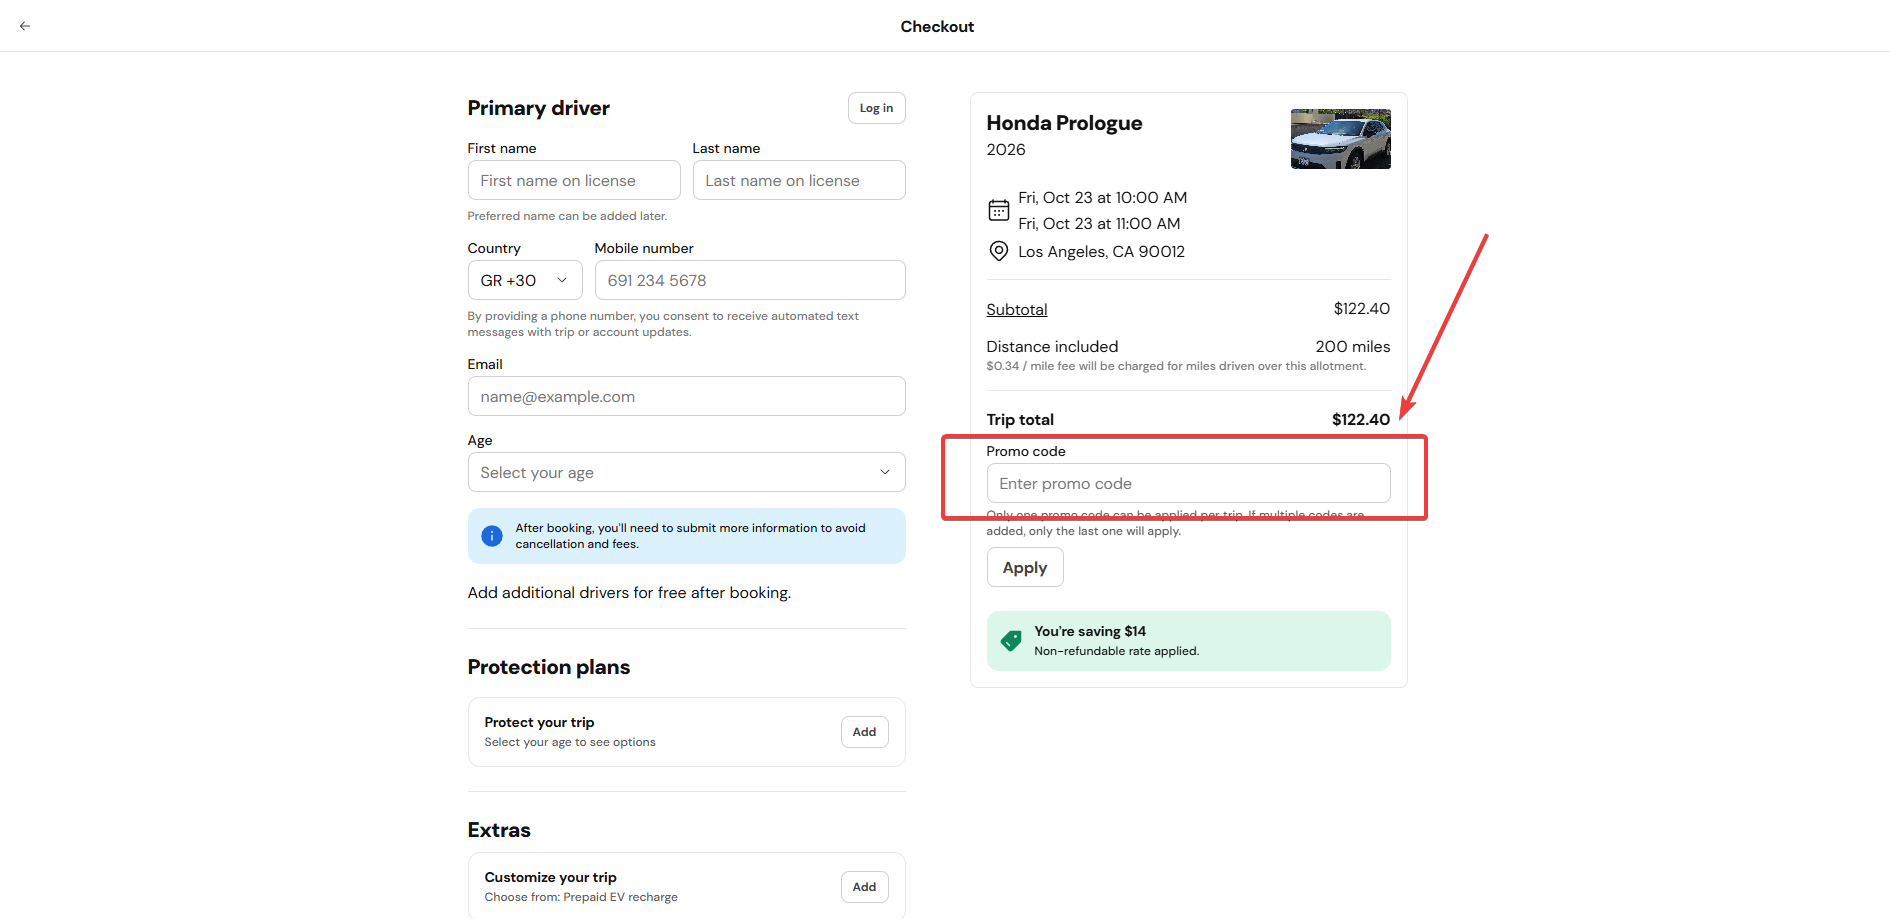This screenshot has height=919, width=1890.
Task: Click the Log in button
Action: coord(877,108)
